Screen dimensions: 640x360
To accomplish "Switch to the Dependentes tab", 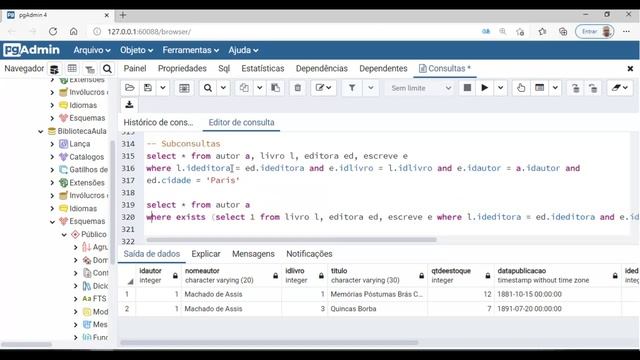I will tap(383, 69).
